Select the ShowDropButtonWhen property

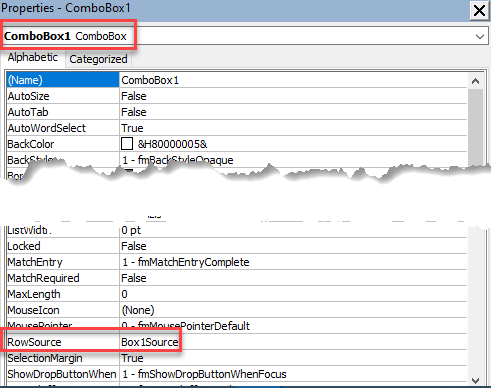click(63, 374)
